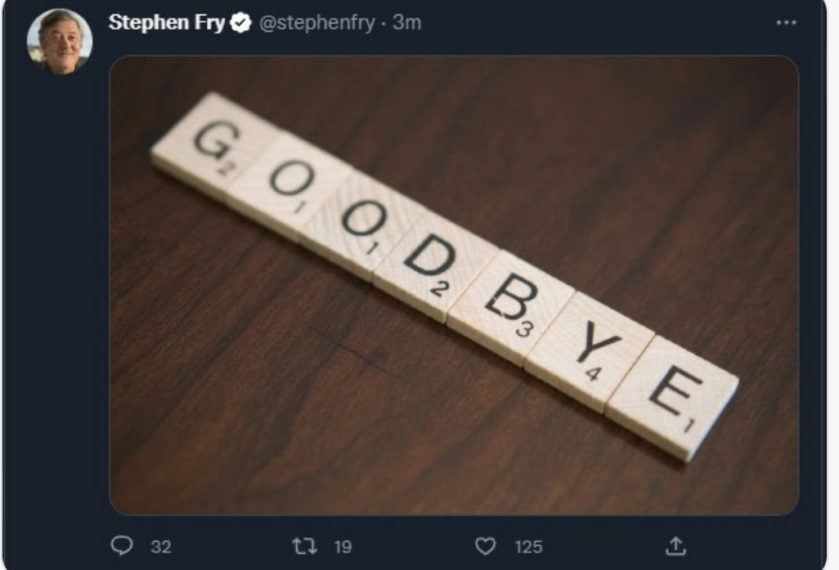
Task: Click the @stephenfry handle
Action: (317, 22)
